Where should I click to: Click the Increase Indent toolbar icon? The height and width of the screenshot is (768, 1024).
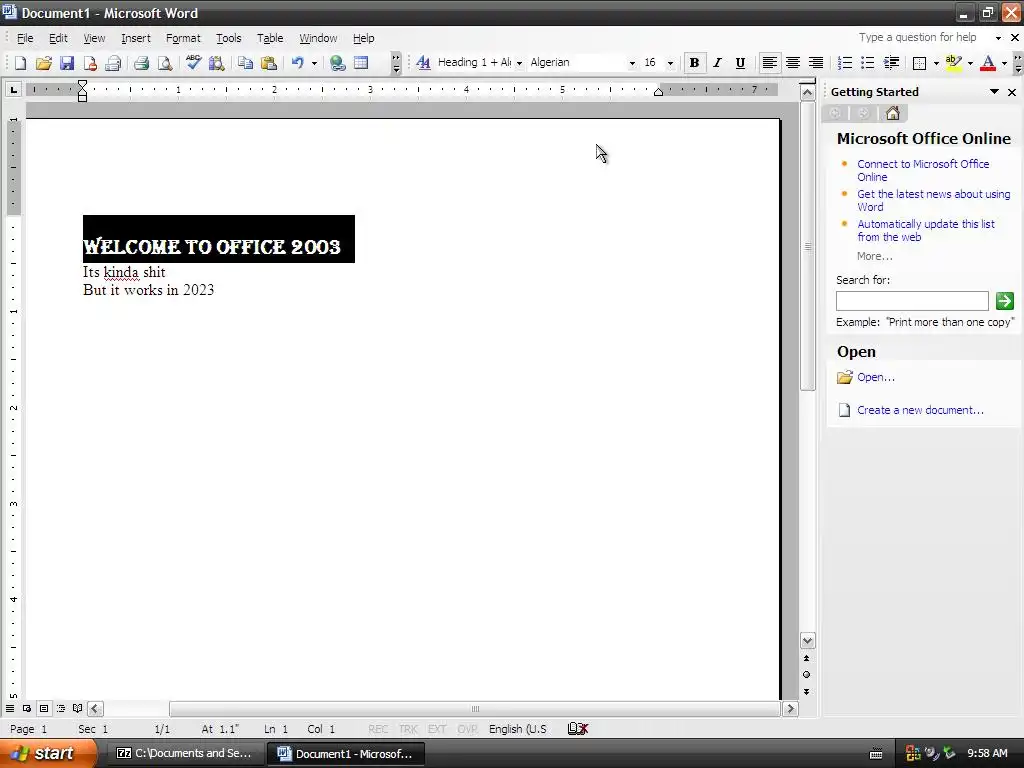pos(891,63)
